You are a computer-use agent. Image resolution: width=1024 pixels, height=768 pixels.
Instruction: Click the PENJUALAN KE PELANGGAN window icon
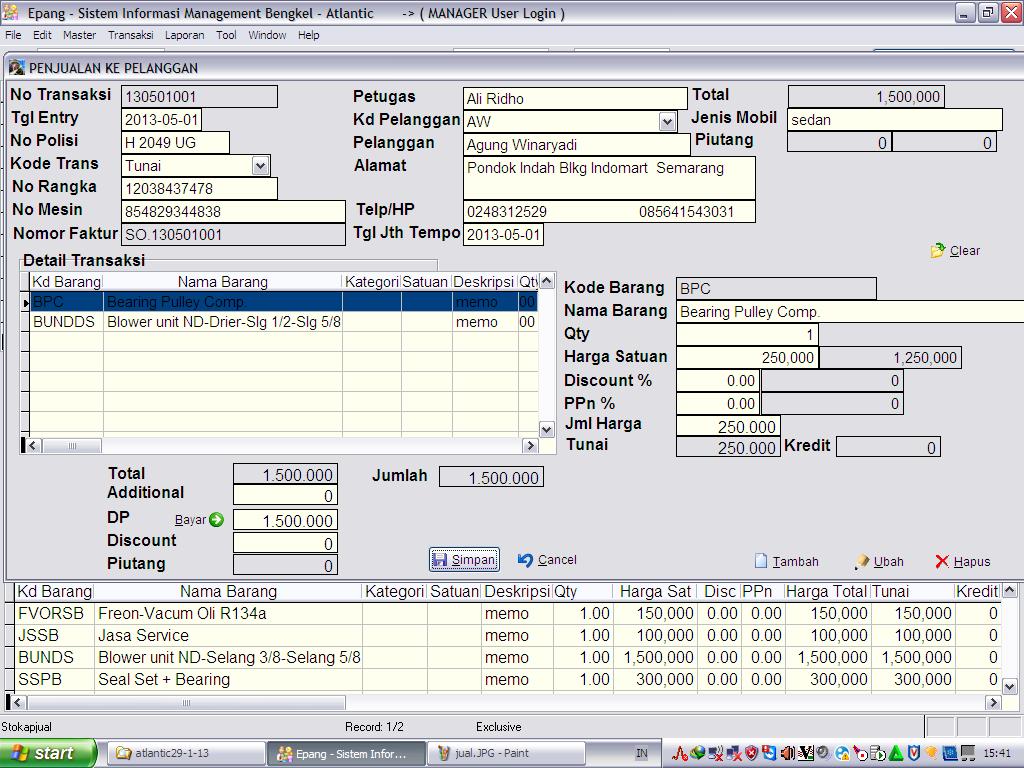click(x=17, y=68)
